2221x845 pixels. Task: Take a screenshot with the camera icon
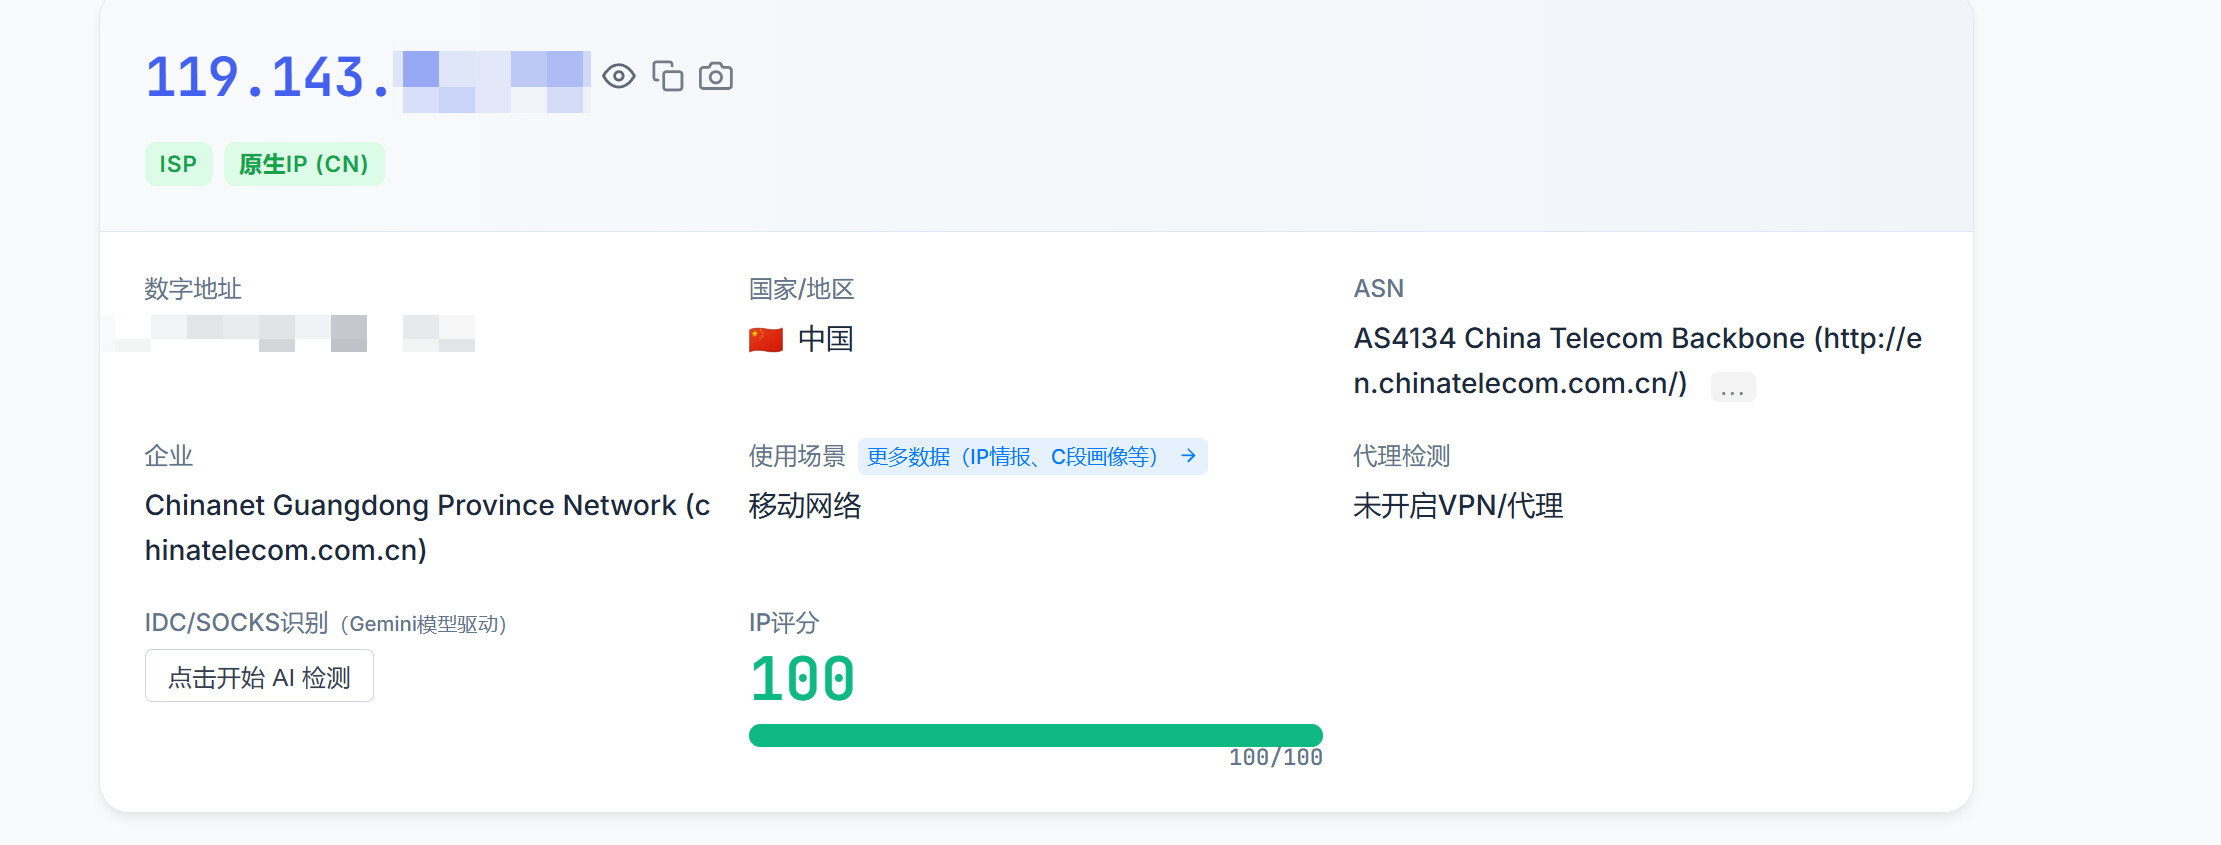point(716,76)
